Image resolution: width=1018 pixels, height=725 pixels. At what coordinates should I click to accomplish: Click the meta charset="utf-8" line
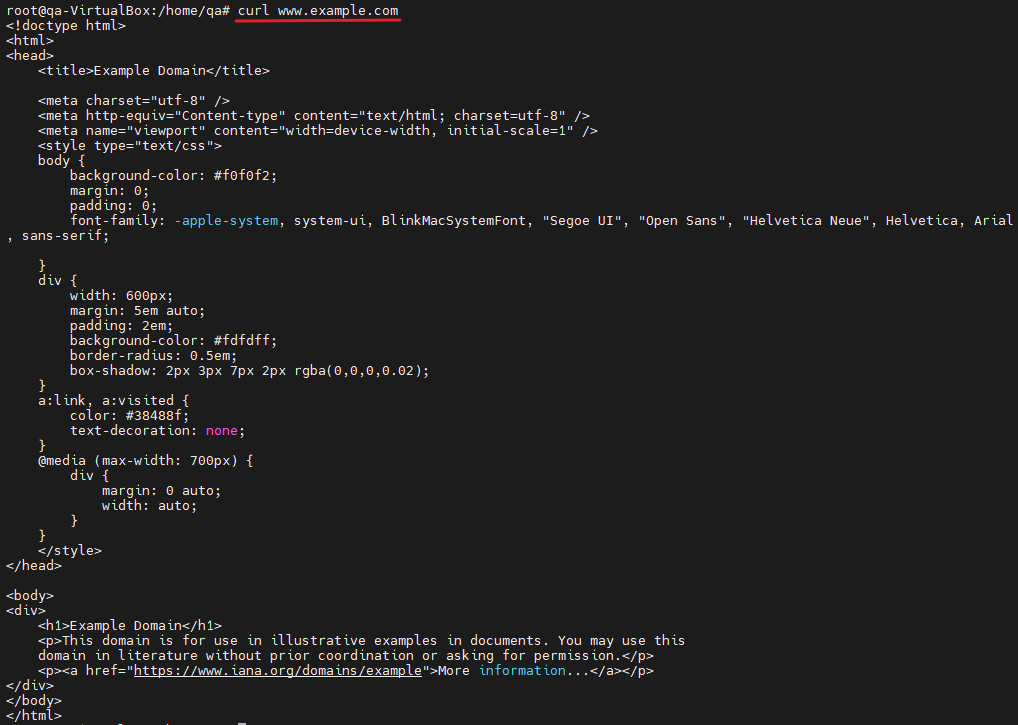(134, 101)
